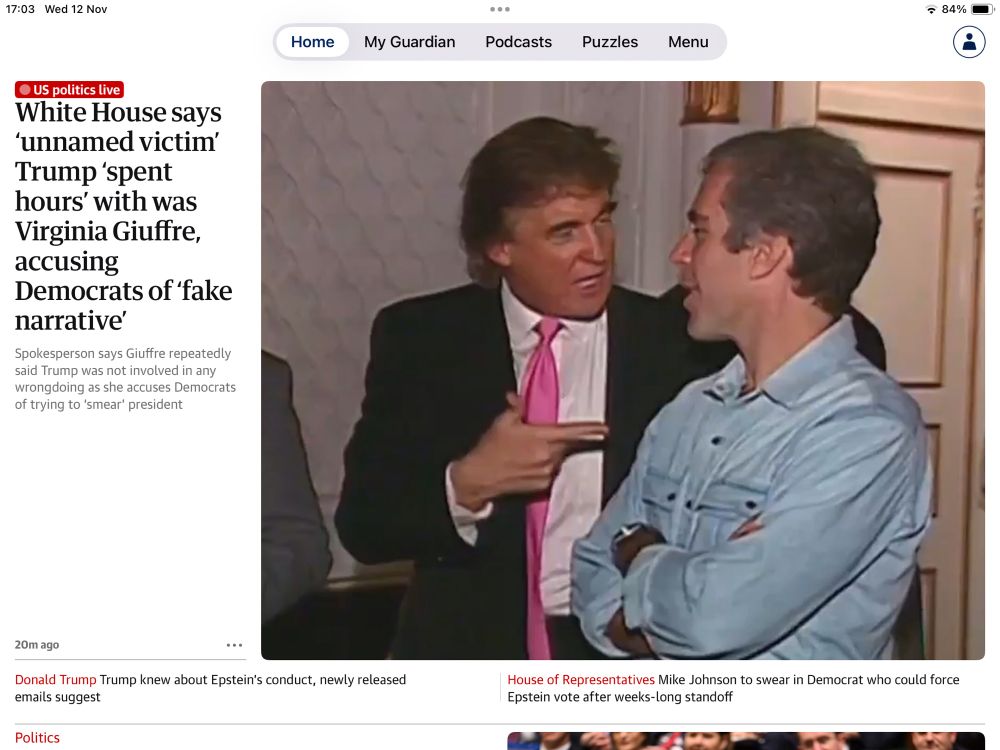Open the My Guardian tab
Screen dimensions: 1000x750
409,42
